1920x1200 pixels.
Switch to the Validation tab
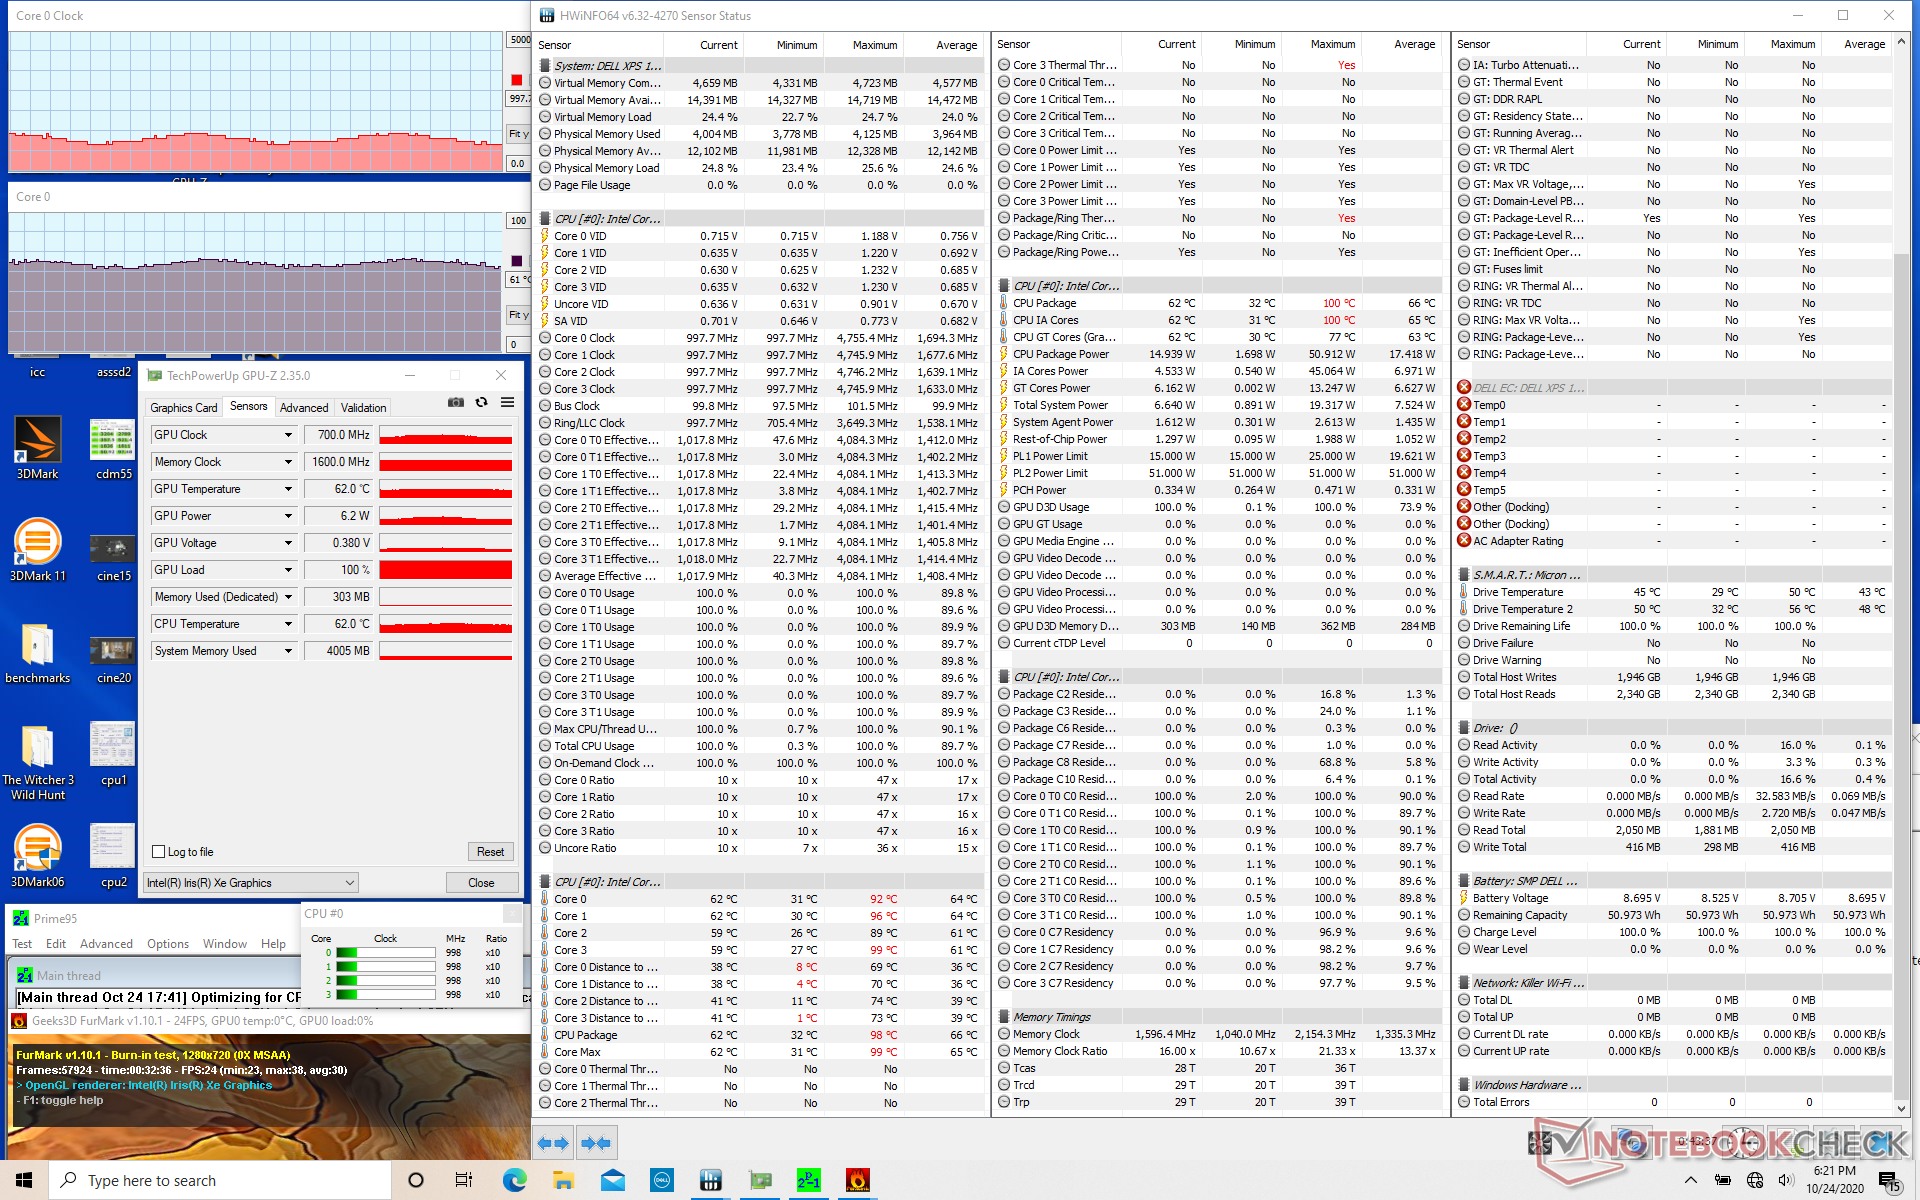tap(363, 408)
